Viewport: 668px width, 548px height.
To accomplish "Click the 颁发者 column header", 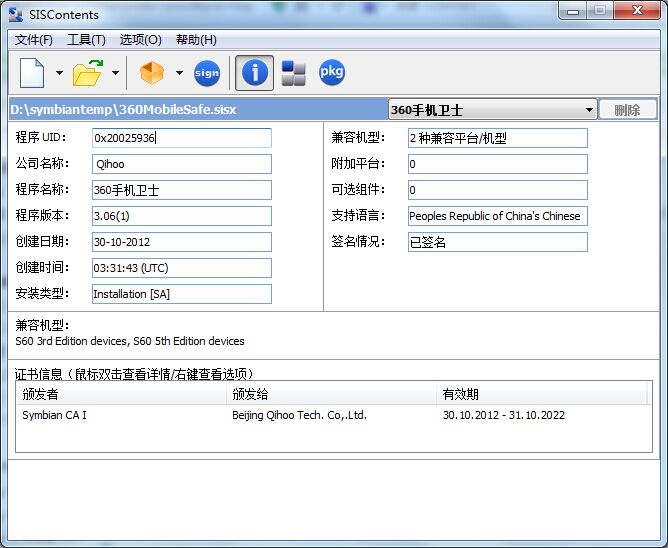I will 121,394.
